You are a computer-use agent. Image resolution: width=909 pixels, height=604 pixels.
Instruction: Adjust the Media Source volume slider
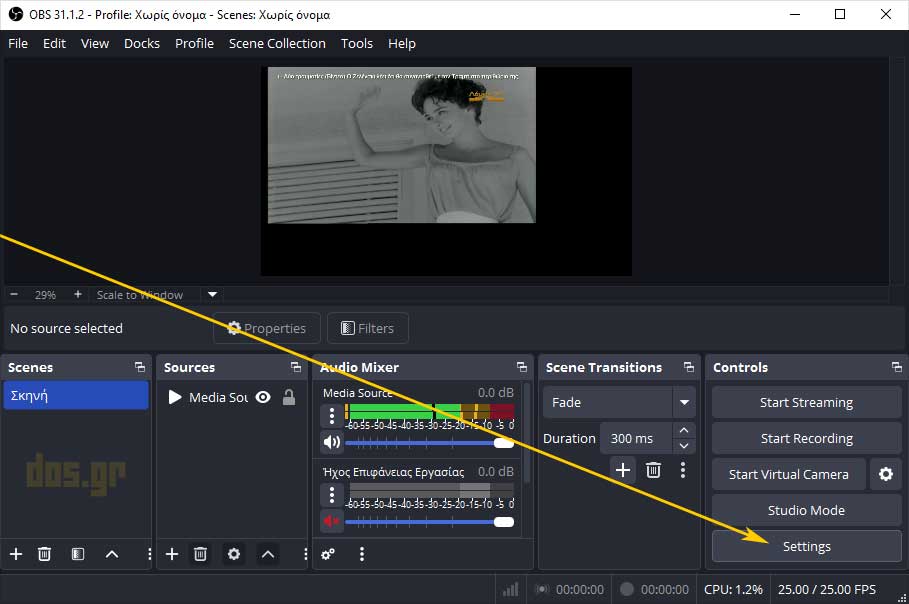[504, 442]
